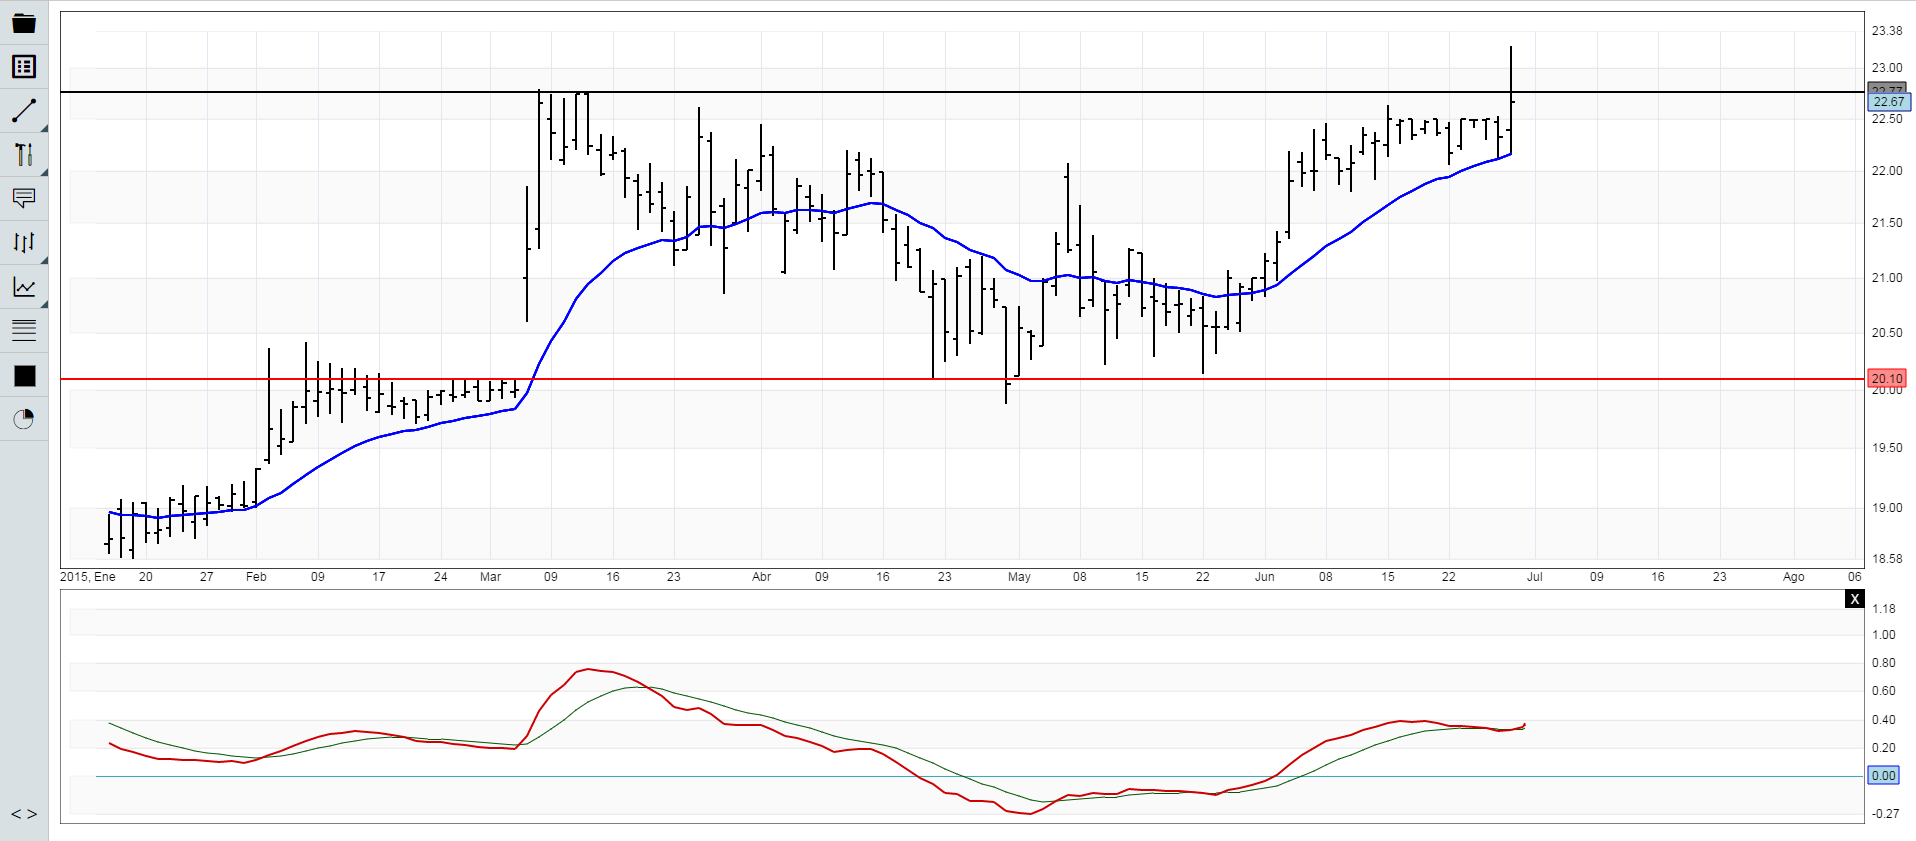Click the 'Feb' date axis label
This screenshot has width=1916, height=841.
coord(256,577)
